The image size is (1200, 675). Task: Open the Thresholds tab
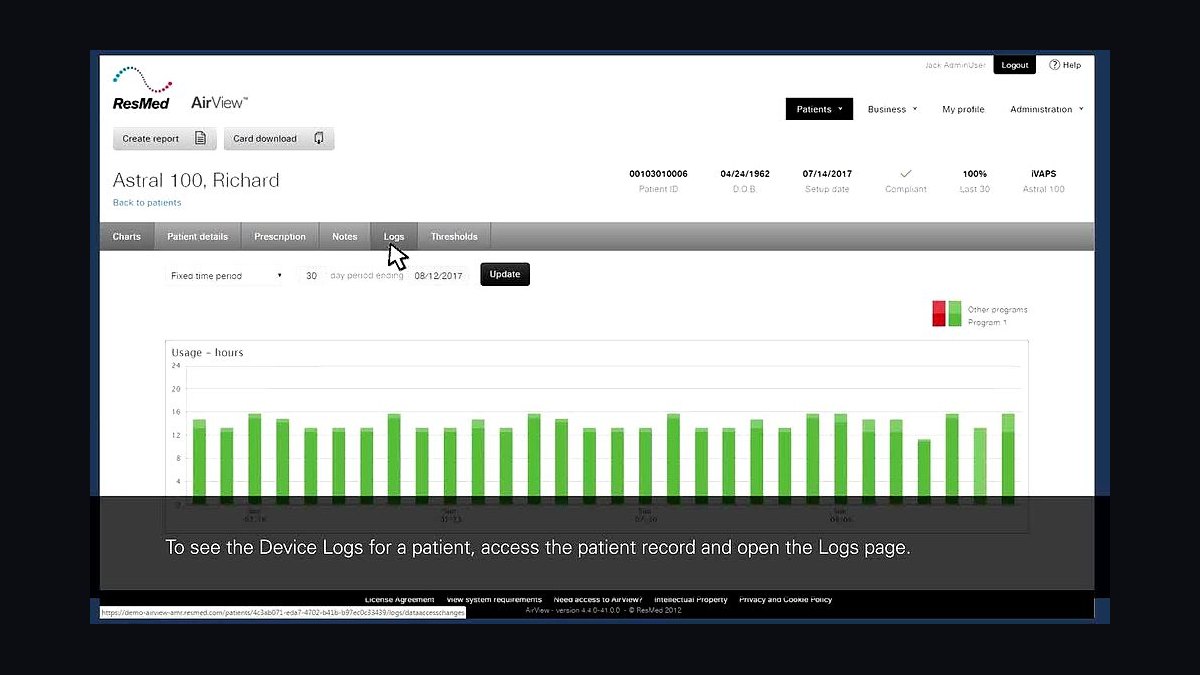click(x=454, y=237)
